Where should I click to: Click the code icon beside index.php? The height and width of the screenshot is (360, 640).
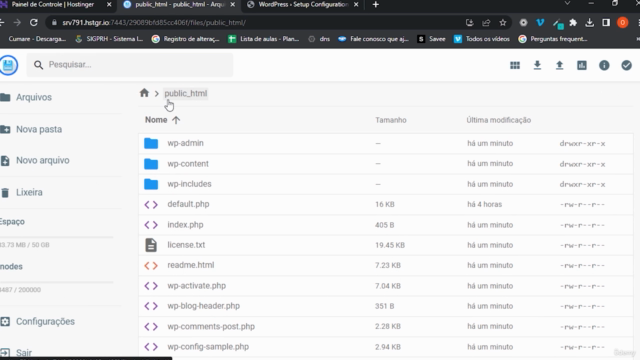151,225
